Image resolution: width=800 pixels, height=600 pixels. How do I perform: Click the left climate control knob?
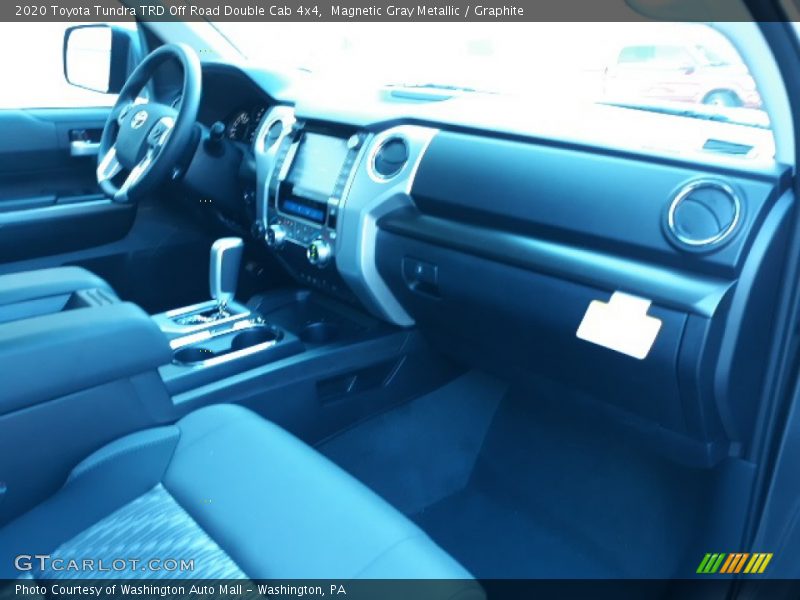pyautogui.click(x=274, y=235)
